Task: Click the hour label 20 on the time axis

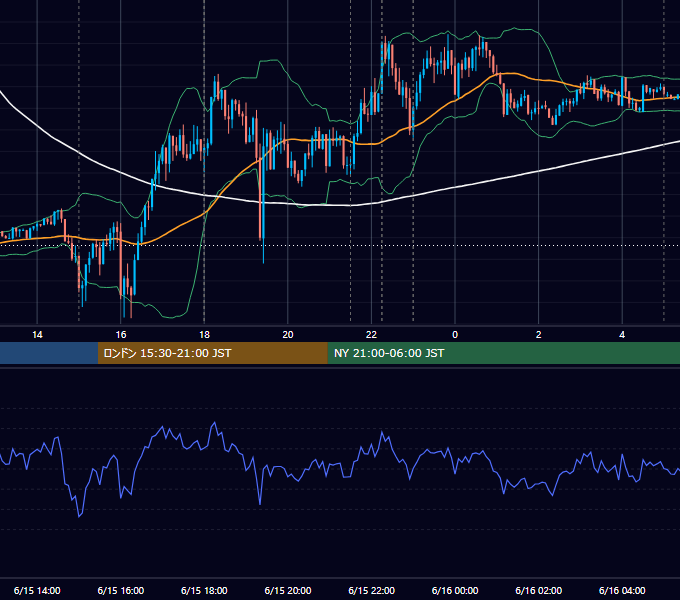Action: (x=288, y=335)
